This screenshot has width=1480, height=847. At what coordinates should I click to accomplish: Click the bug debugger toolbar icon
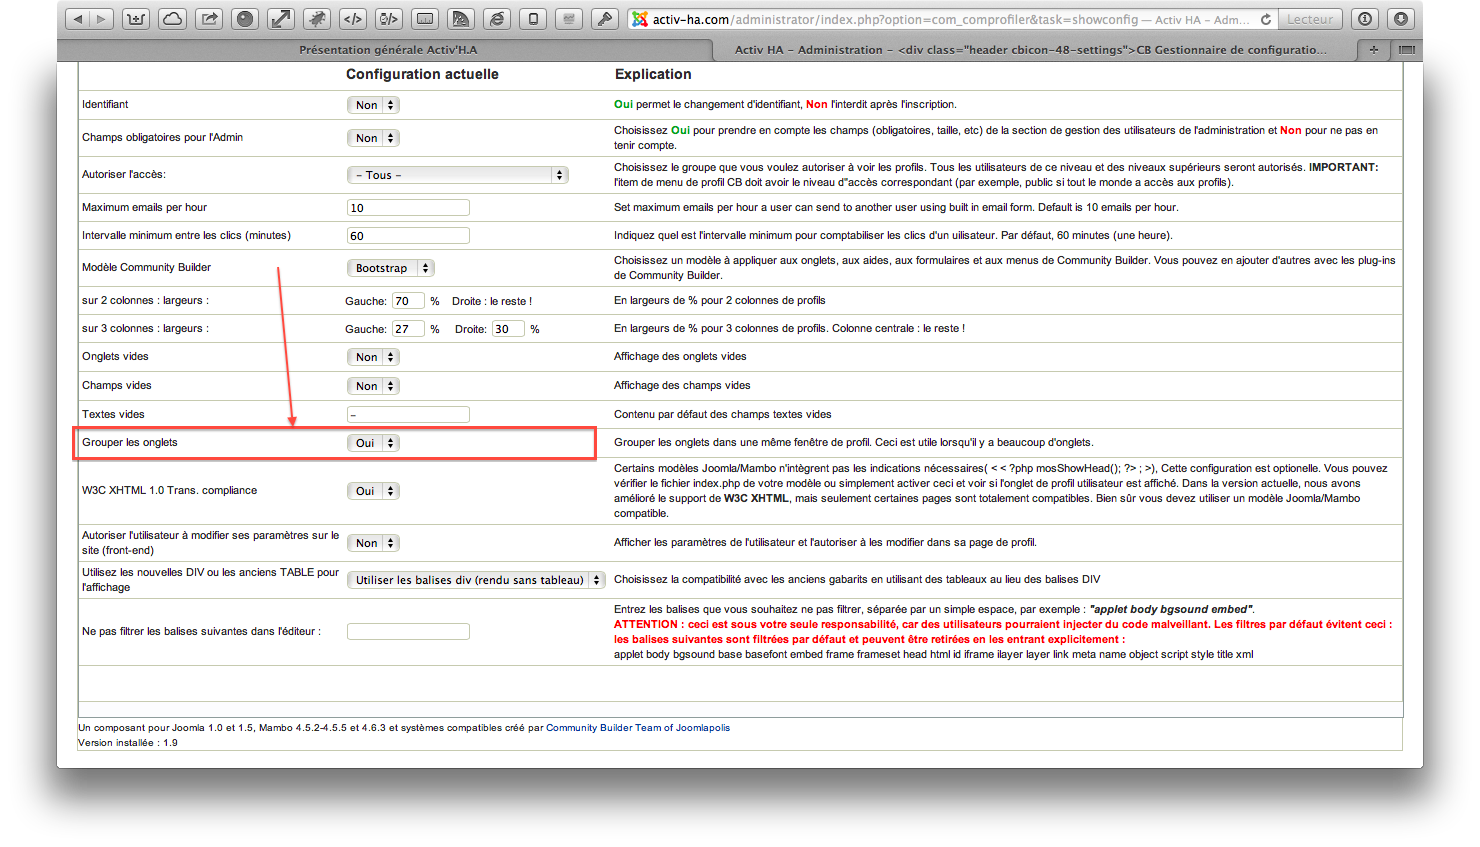point(317,19)
